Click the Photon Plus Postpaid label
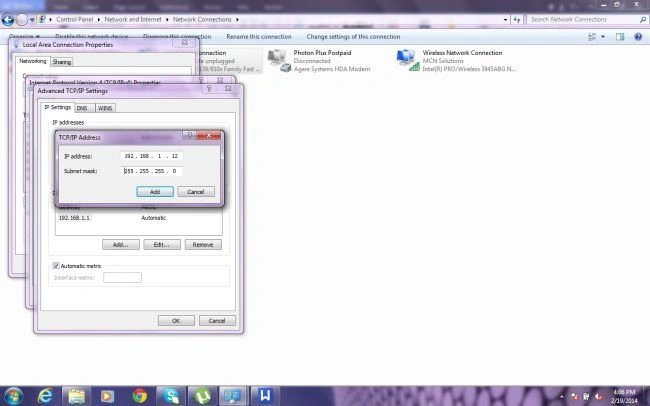Screen dimensions: 650x406 click(322, 53)
